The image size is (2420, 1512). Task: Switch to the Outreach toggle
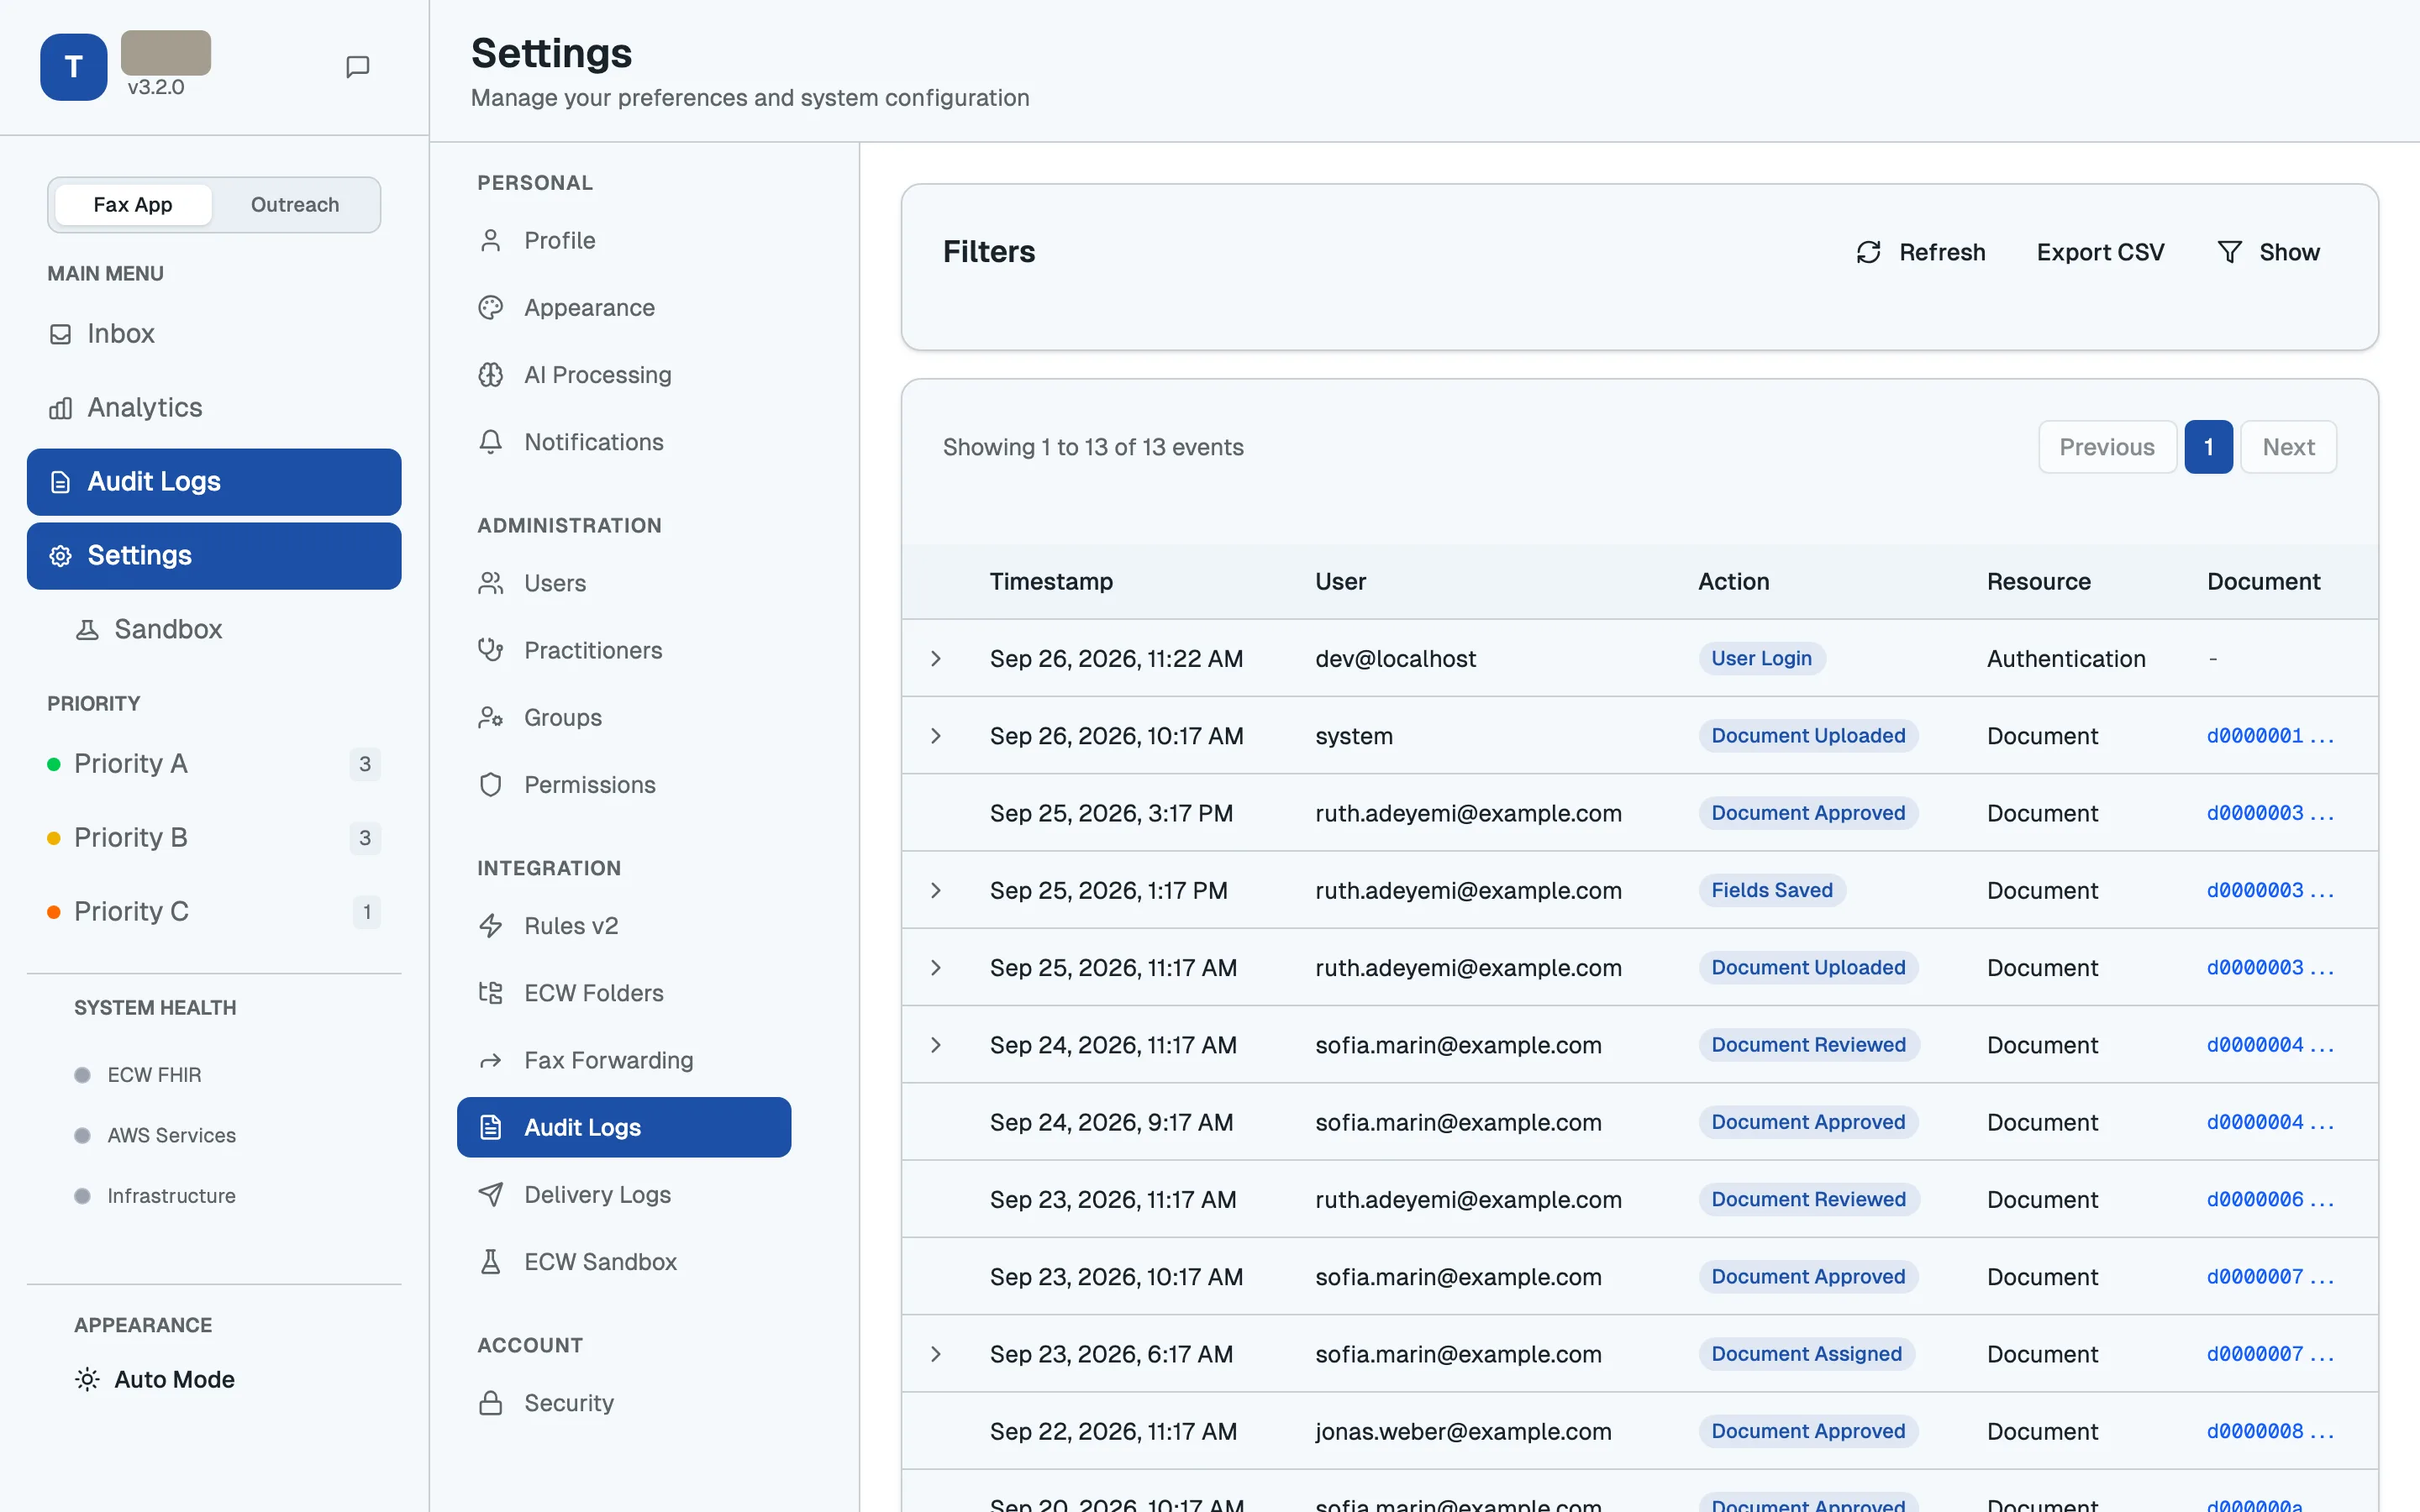[x=295, y=205]
